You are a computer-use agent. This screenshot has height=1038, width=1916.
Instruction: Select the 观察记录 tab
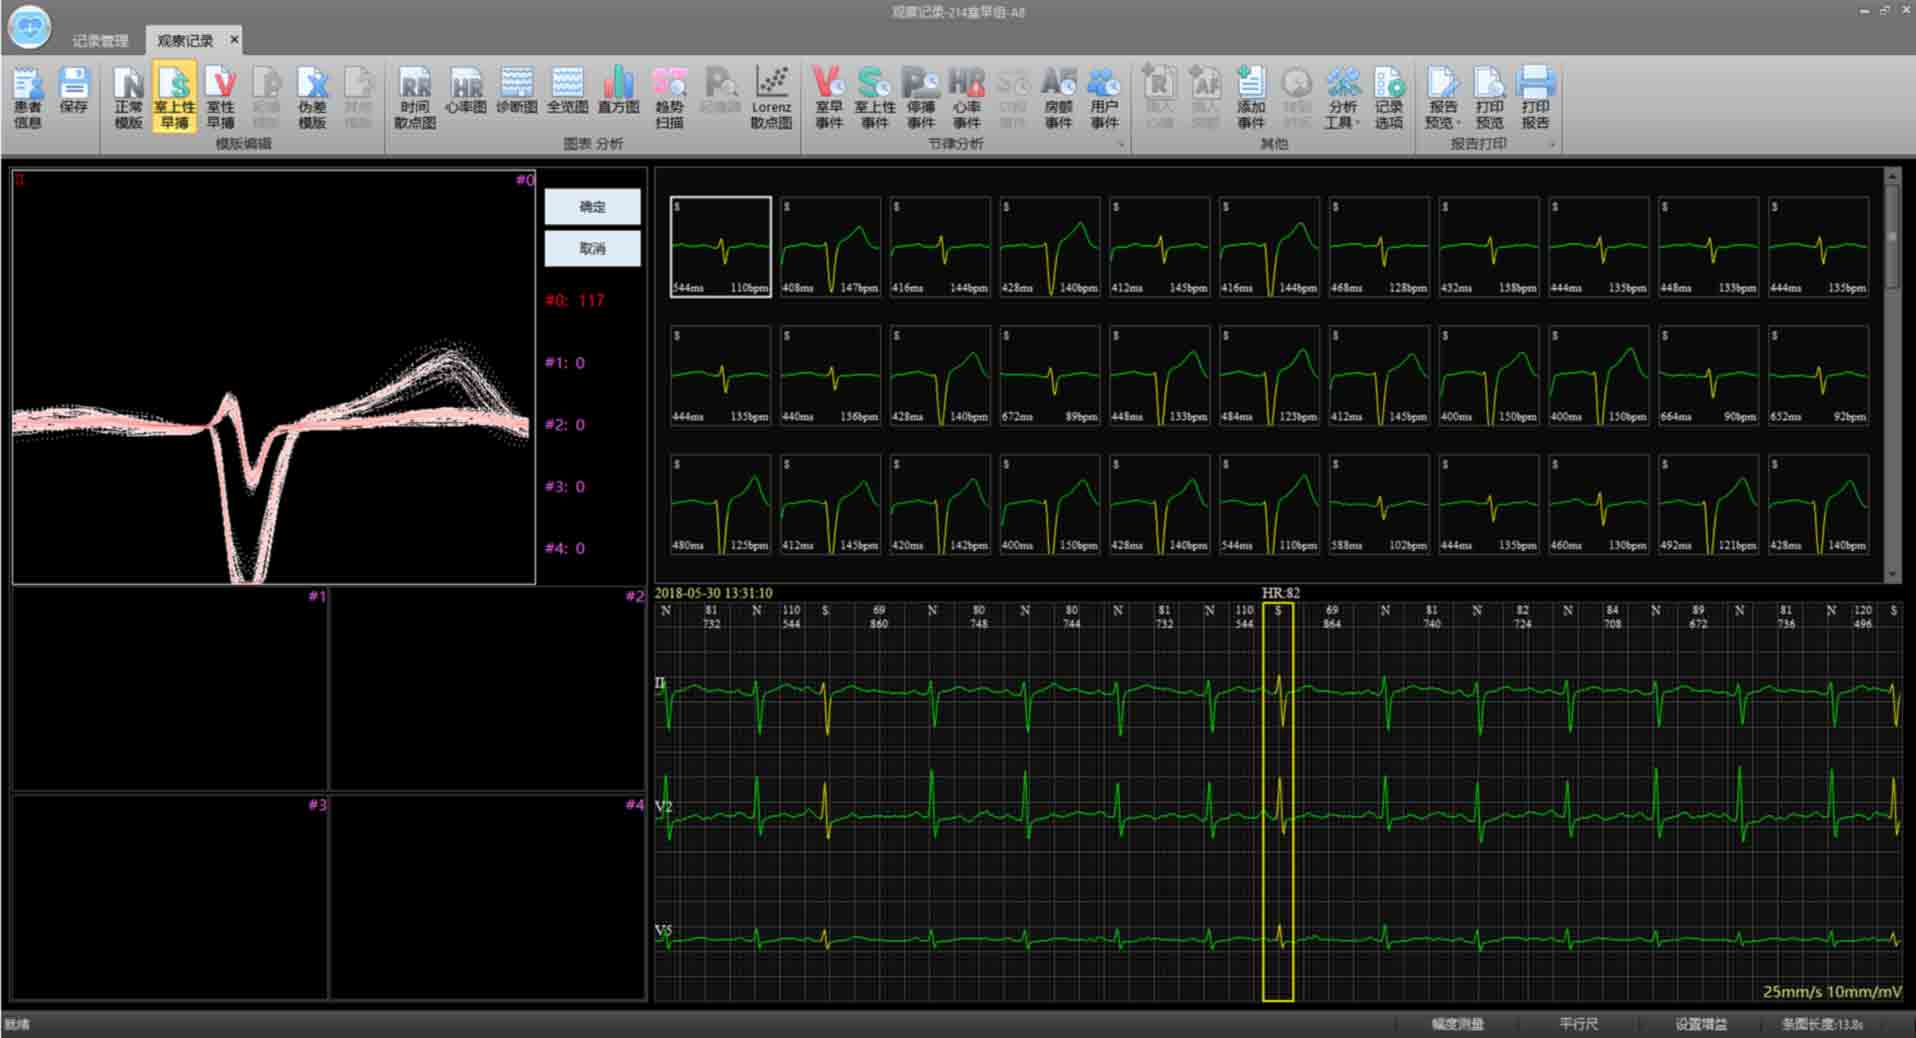tap(185, 41)
